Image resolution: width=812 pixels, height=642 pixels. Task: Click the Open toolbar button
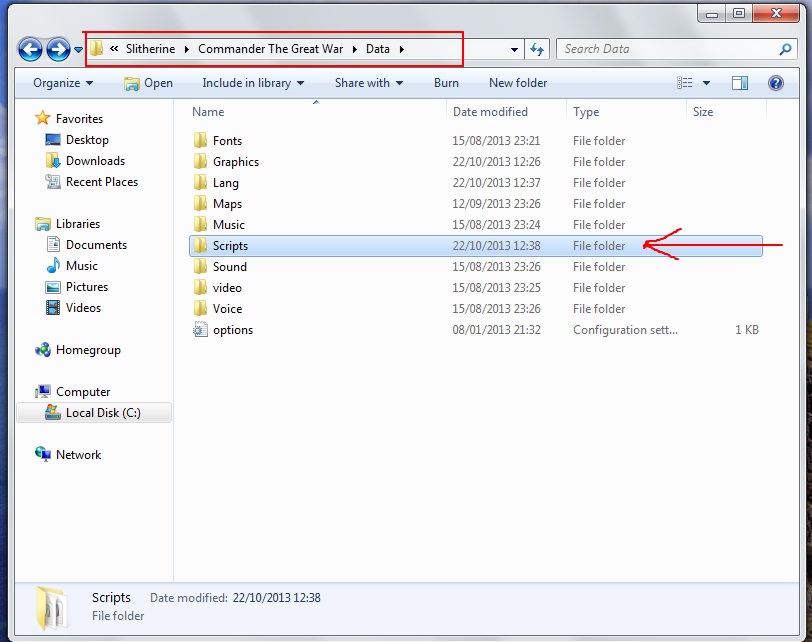point(148,83)
